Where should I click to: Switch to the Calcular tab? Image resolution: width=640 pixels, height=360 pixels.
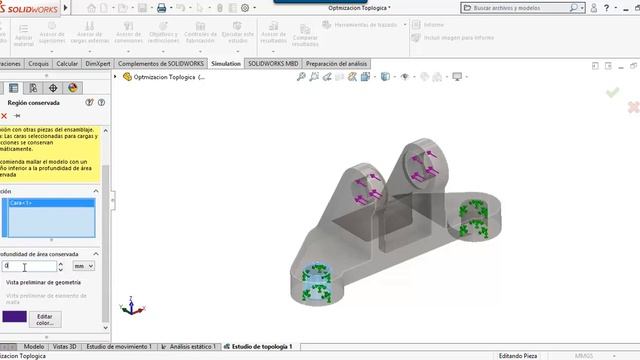point(67,64)
